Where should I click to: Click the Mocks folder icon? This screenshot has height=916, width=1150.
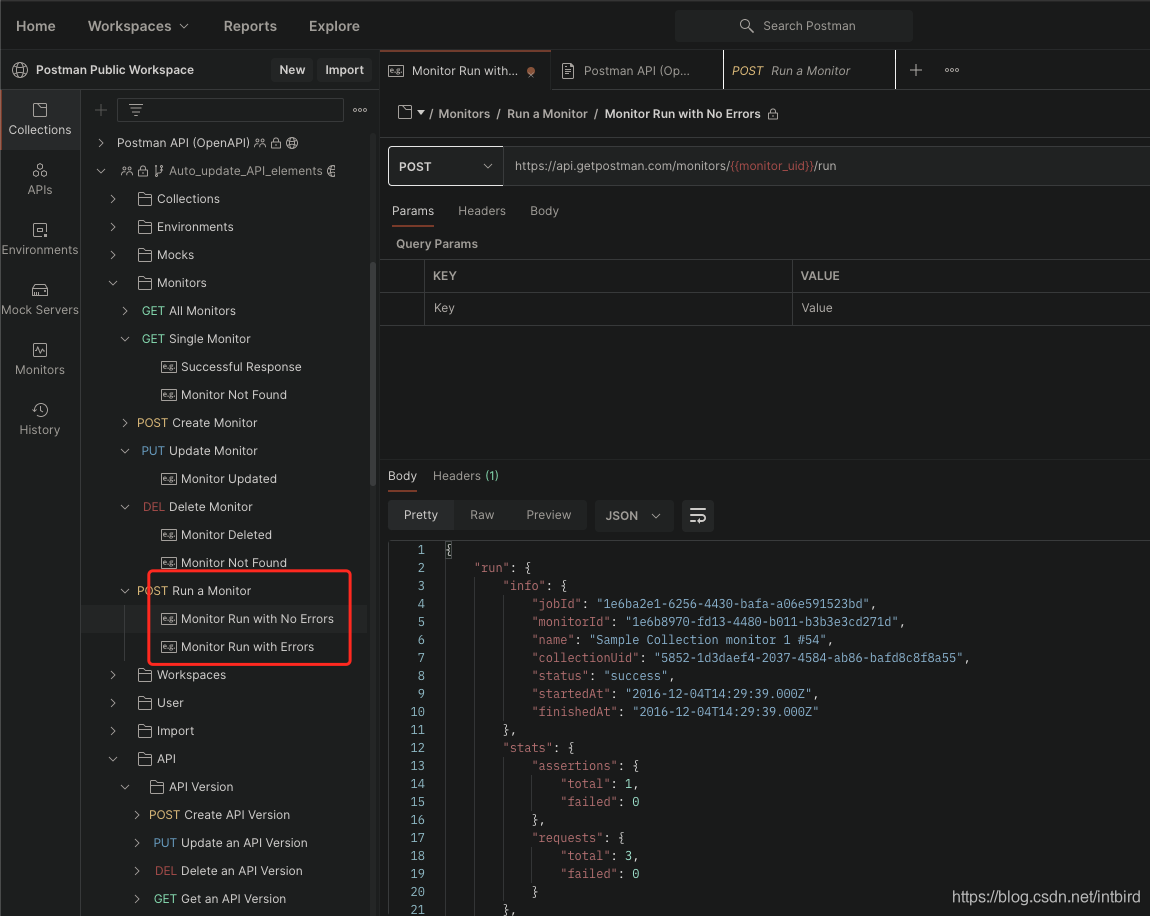144,255
